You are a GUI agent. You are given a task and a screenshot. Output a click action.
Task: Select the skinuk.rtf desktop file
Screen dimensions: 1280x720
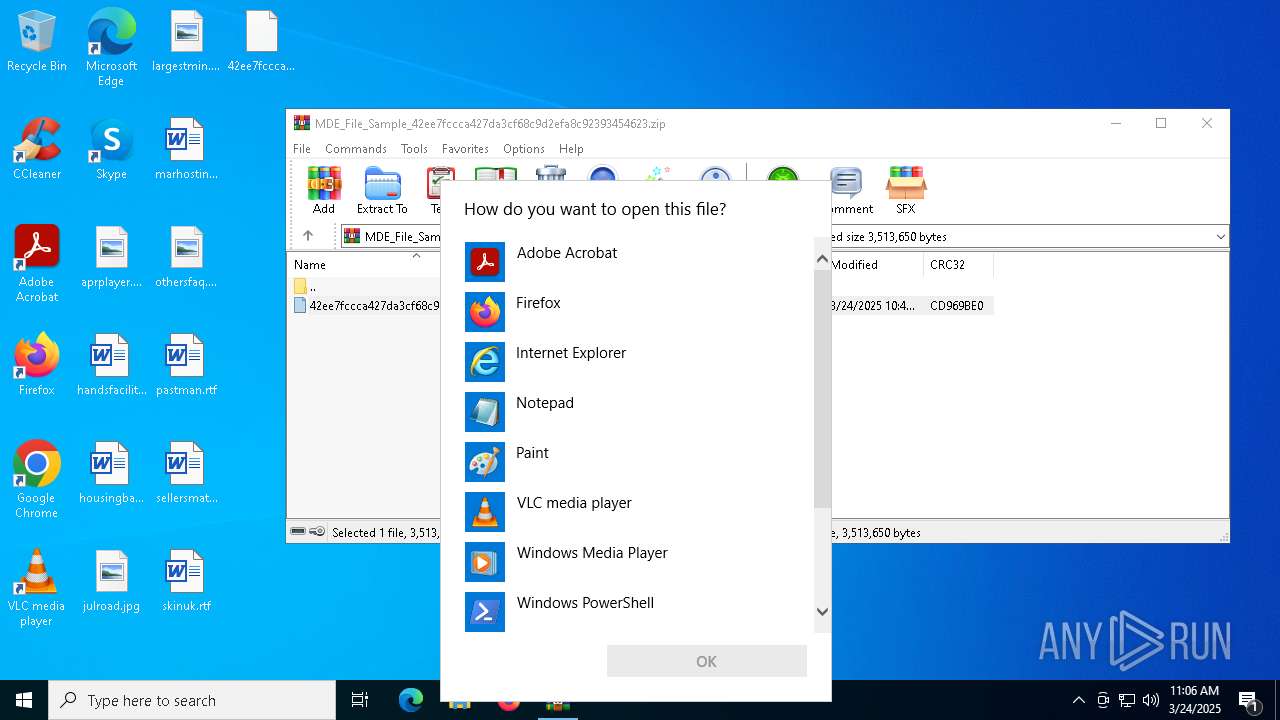click(186, 582)
